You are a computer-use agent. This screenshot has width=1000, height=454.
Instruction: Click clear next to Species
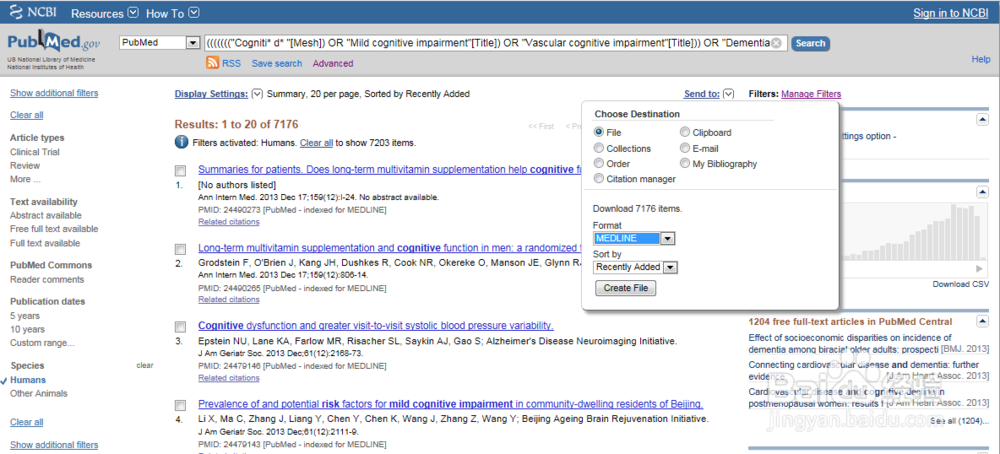pyautogui.click(x=145, y=365)
